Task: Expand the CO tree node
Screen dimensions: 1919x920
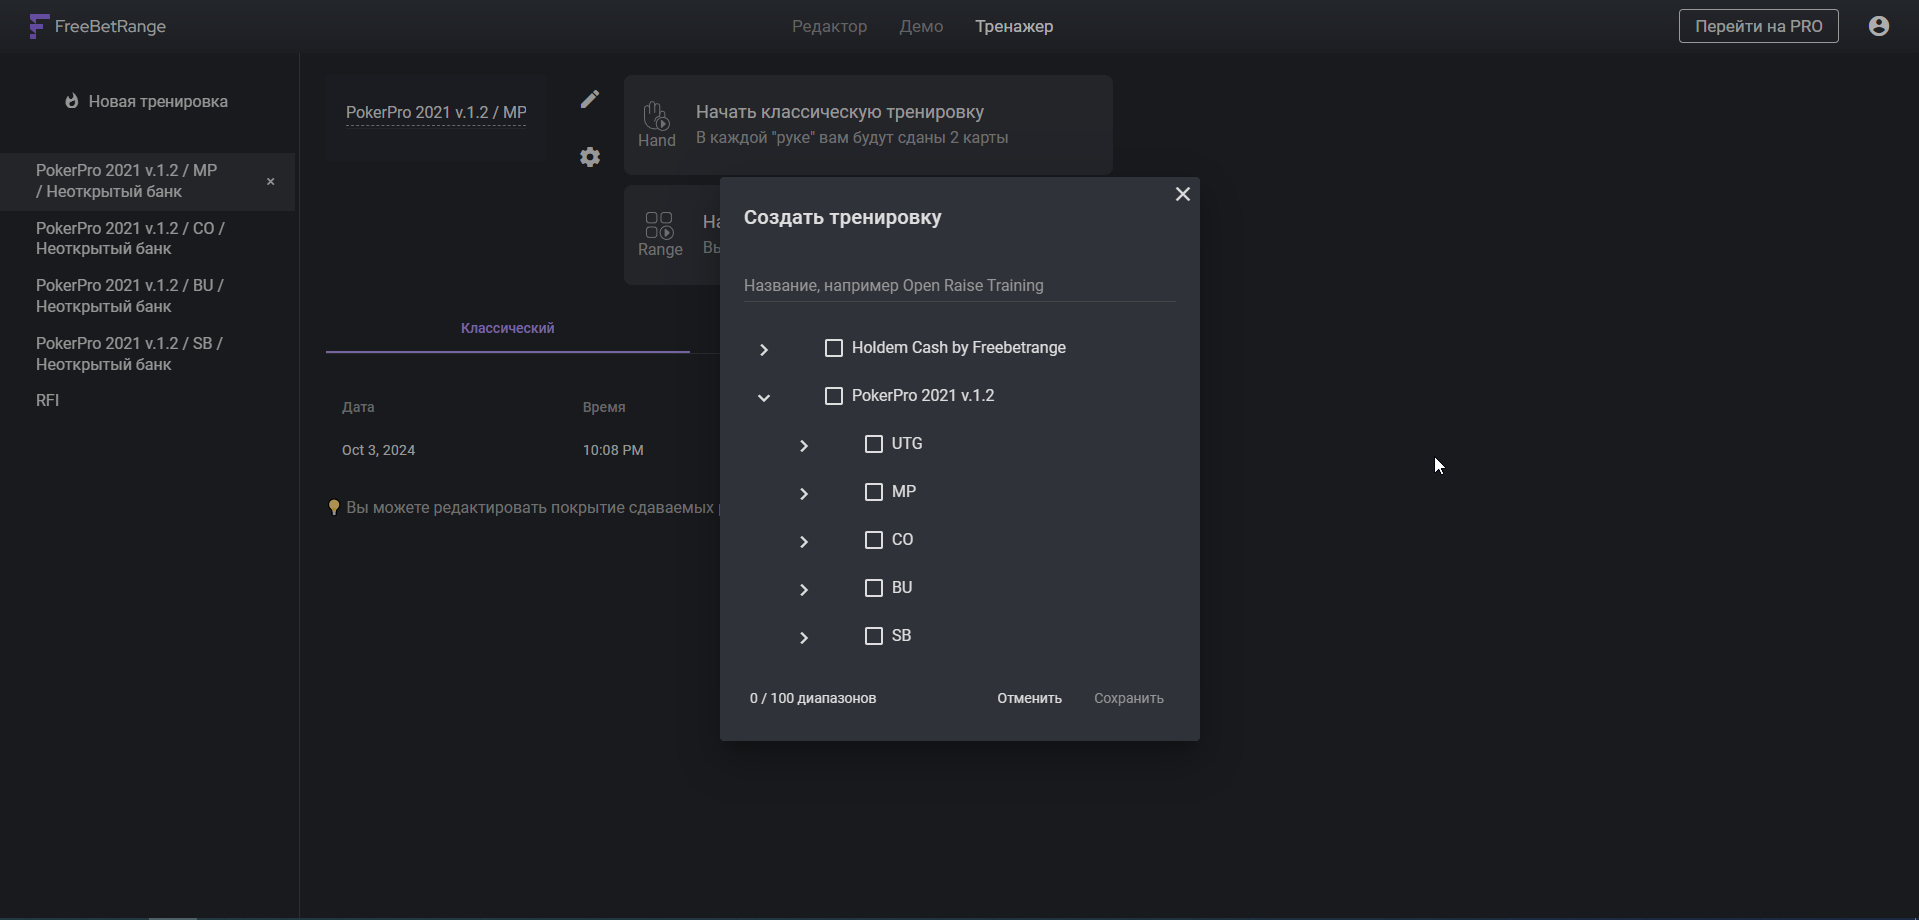Action: coord(804,541)
